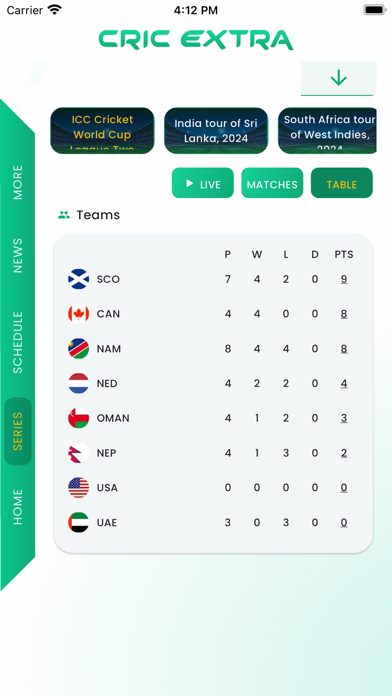Open MORE in the side menu
The height and width of the screenshot is (696, 392).
click(18, 182)
